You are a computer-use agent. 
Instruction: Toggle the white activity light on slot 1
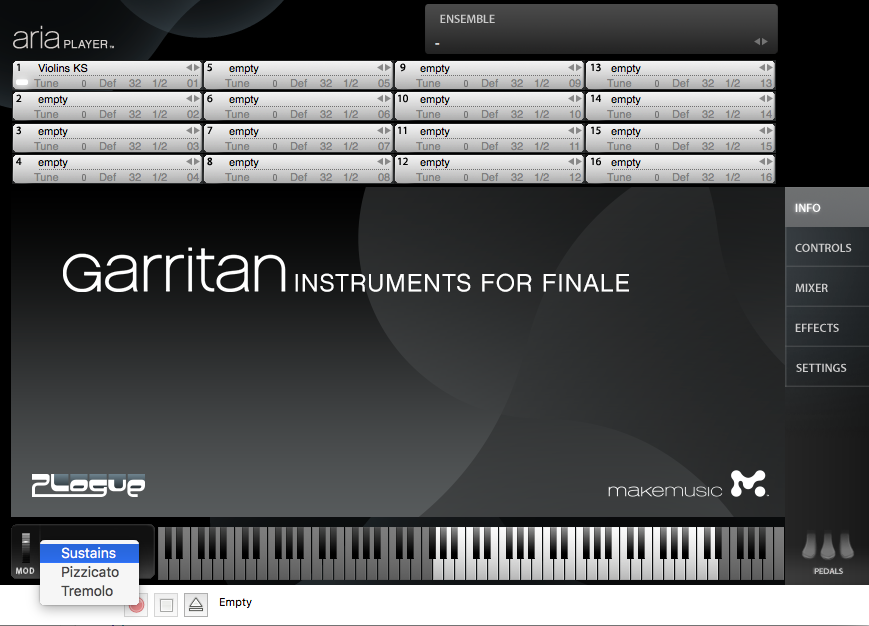[22, 83]
